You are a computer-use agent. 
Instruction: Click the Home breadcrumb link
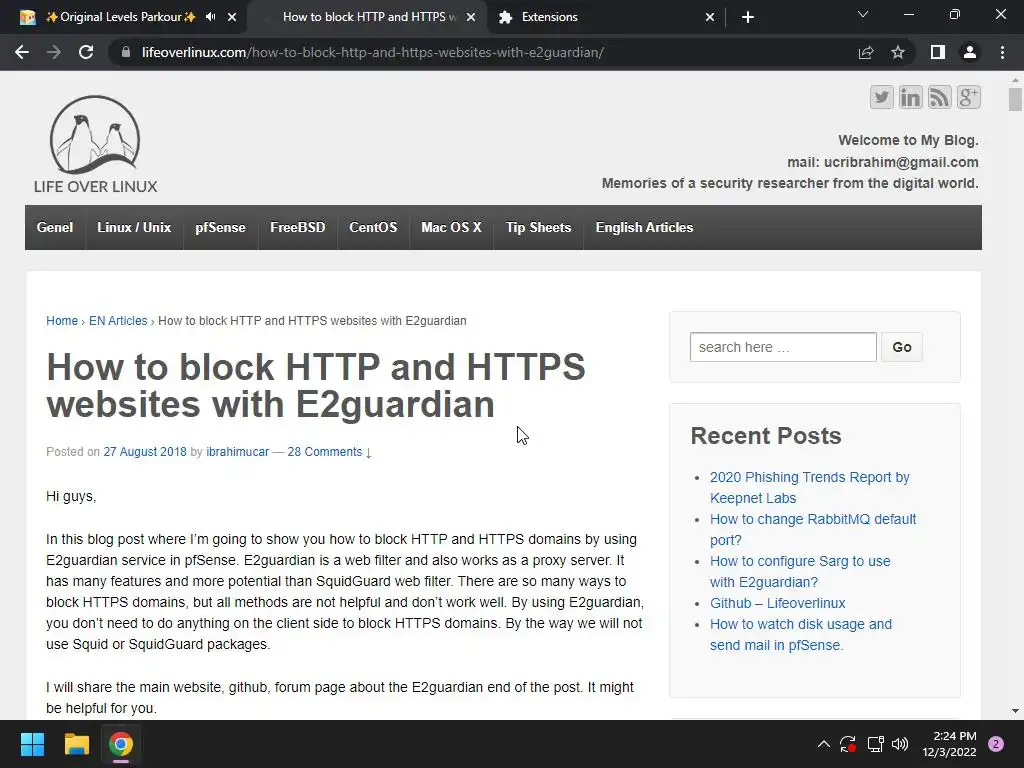62,321
